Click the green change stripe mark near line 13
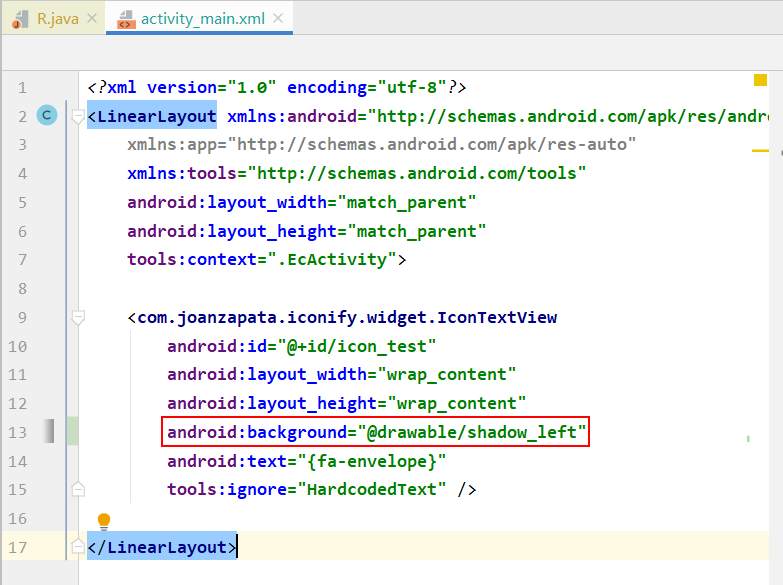 click(748, 439)
